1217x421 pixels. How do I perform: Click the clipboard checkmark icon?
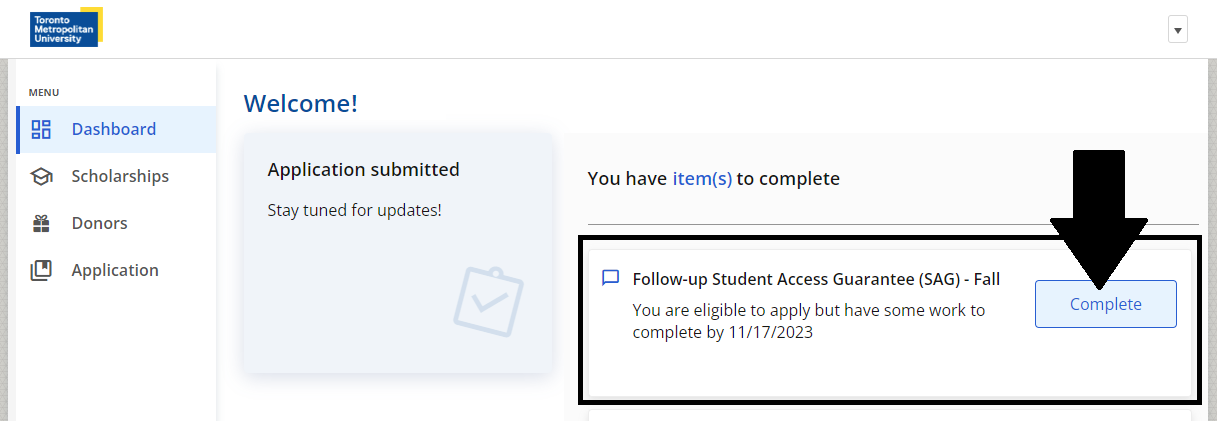pos(488,300)
